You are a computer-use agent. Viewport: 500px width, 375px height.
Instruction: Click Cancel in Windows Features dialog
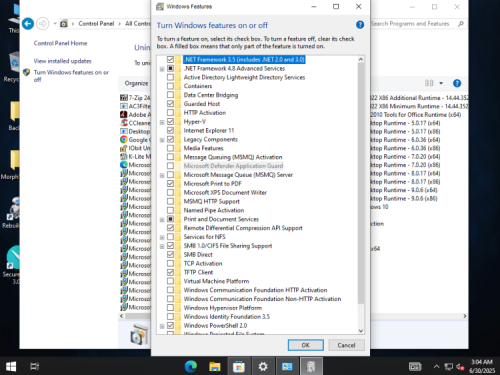tap(346, 345)
